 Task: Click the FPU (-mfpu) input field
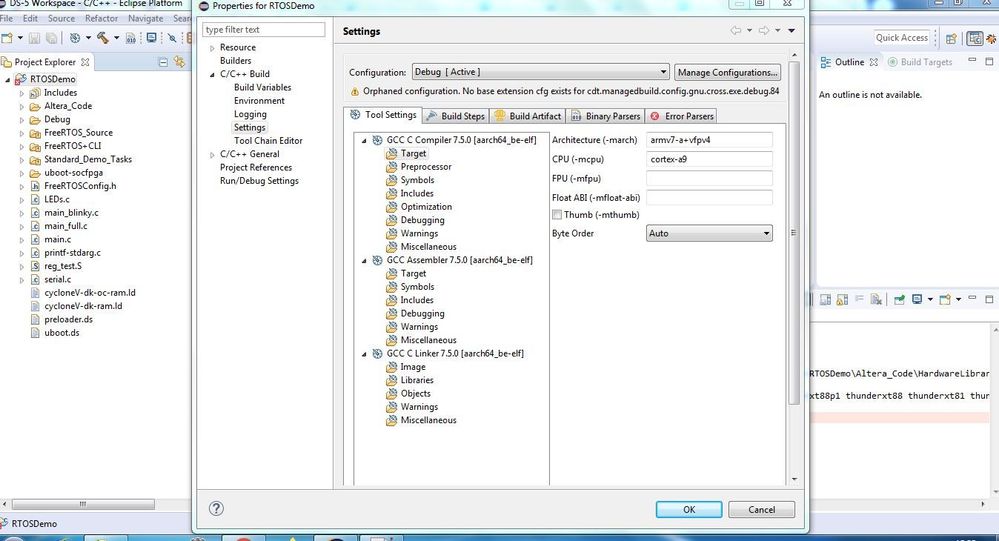click(x=709, y=178)
